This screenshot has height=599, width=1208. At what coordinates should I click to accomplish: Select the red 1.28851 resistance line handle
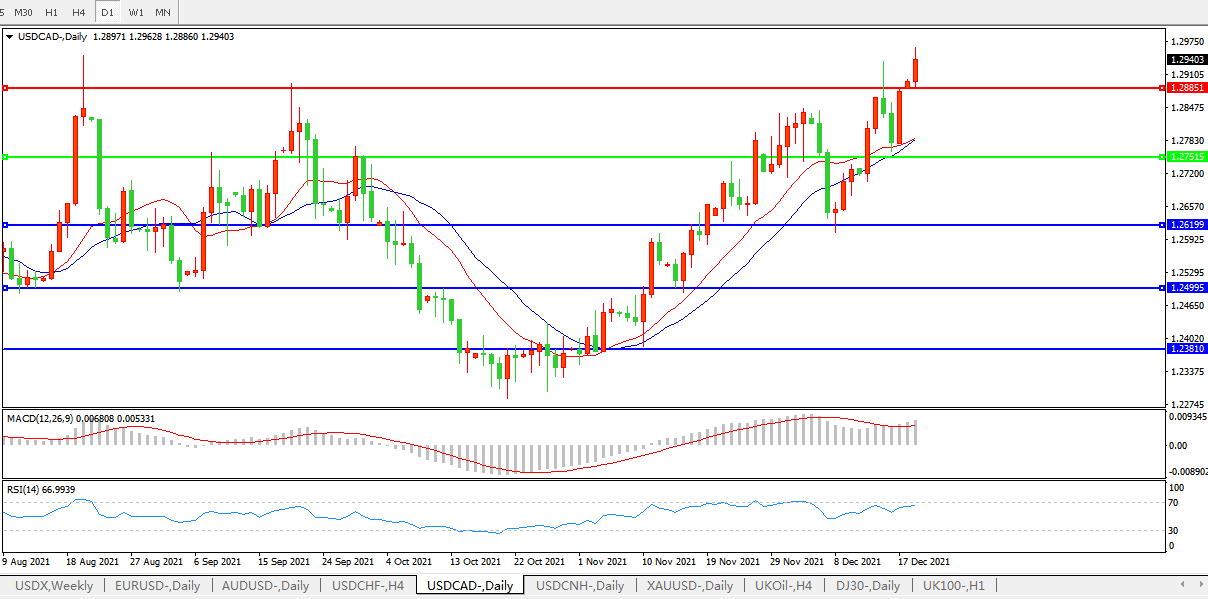click(x=6, y=88)
